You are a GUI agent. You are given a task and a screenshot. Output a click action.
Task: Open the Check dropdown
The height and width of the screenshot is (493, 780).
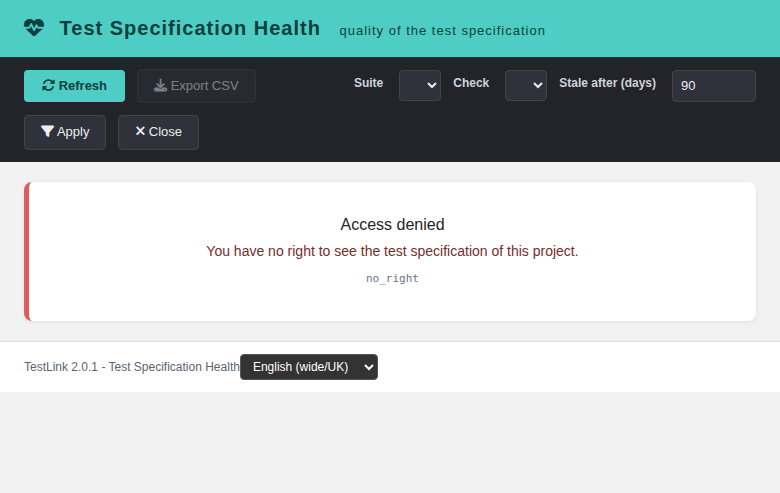(526, 86)
